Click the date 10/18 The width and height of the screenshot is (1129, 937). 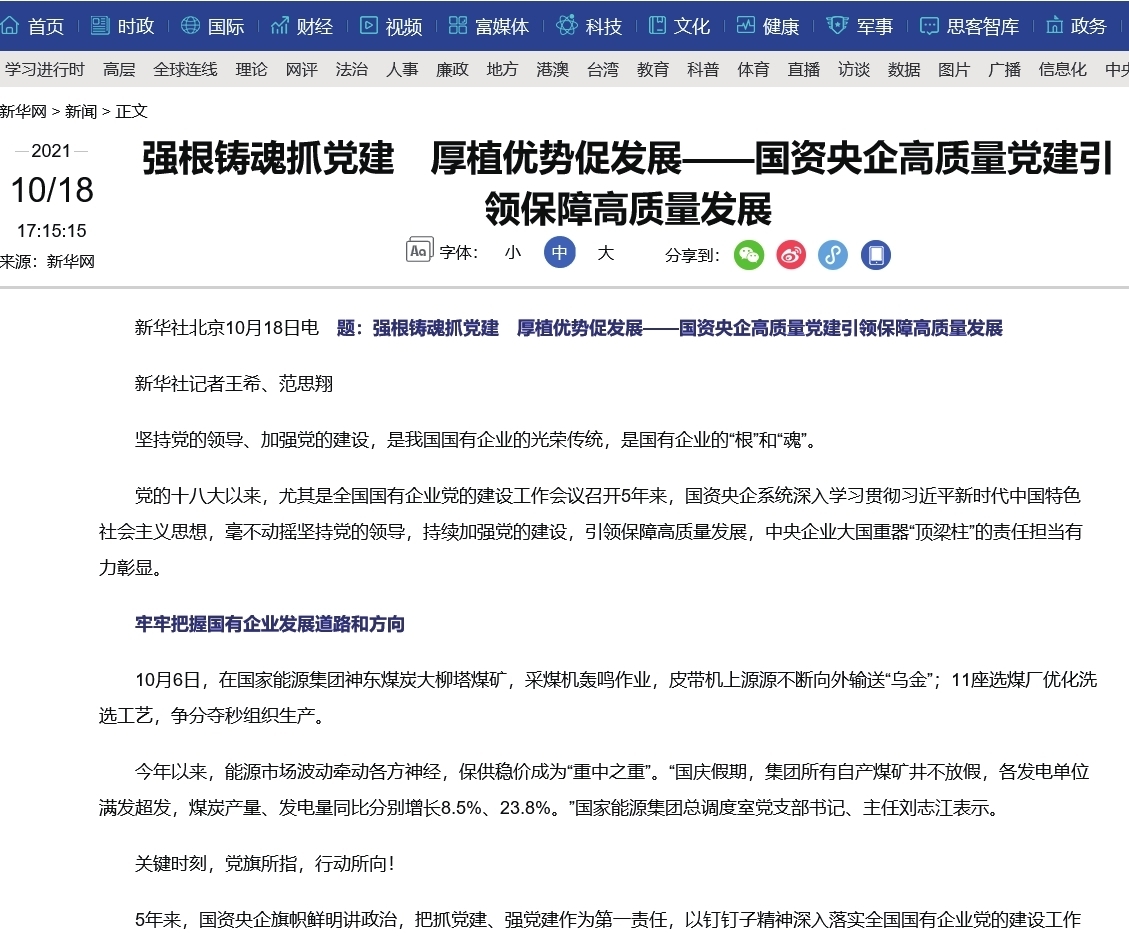(52, 190)
